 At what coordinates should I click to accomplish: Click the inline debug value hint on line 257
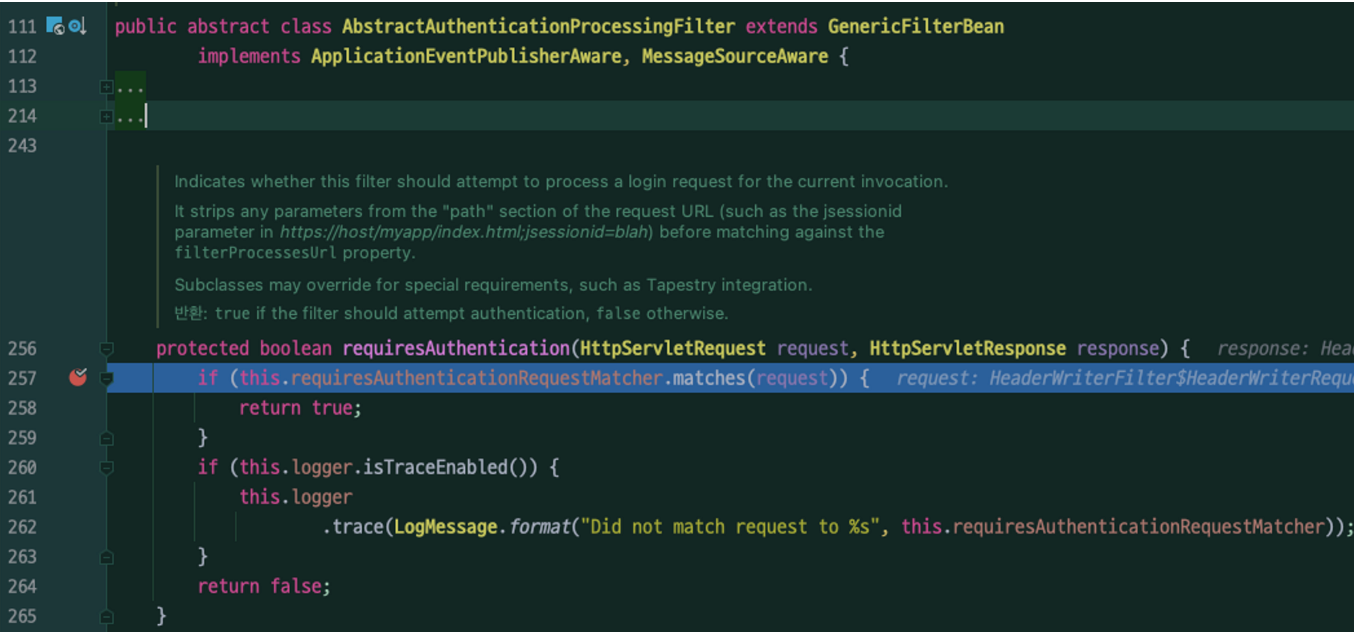(x=1120, y=379)
